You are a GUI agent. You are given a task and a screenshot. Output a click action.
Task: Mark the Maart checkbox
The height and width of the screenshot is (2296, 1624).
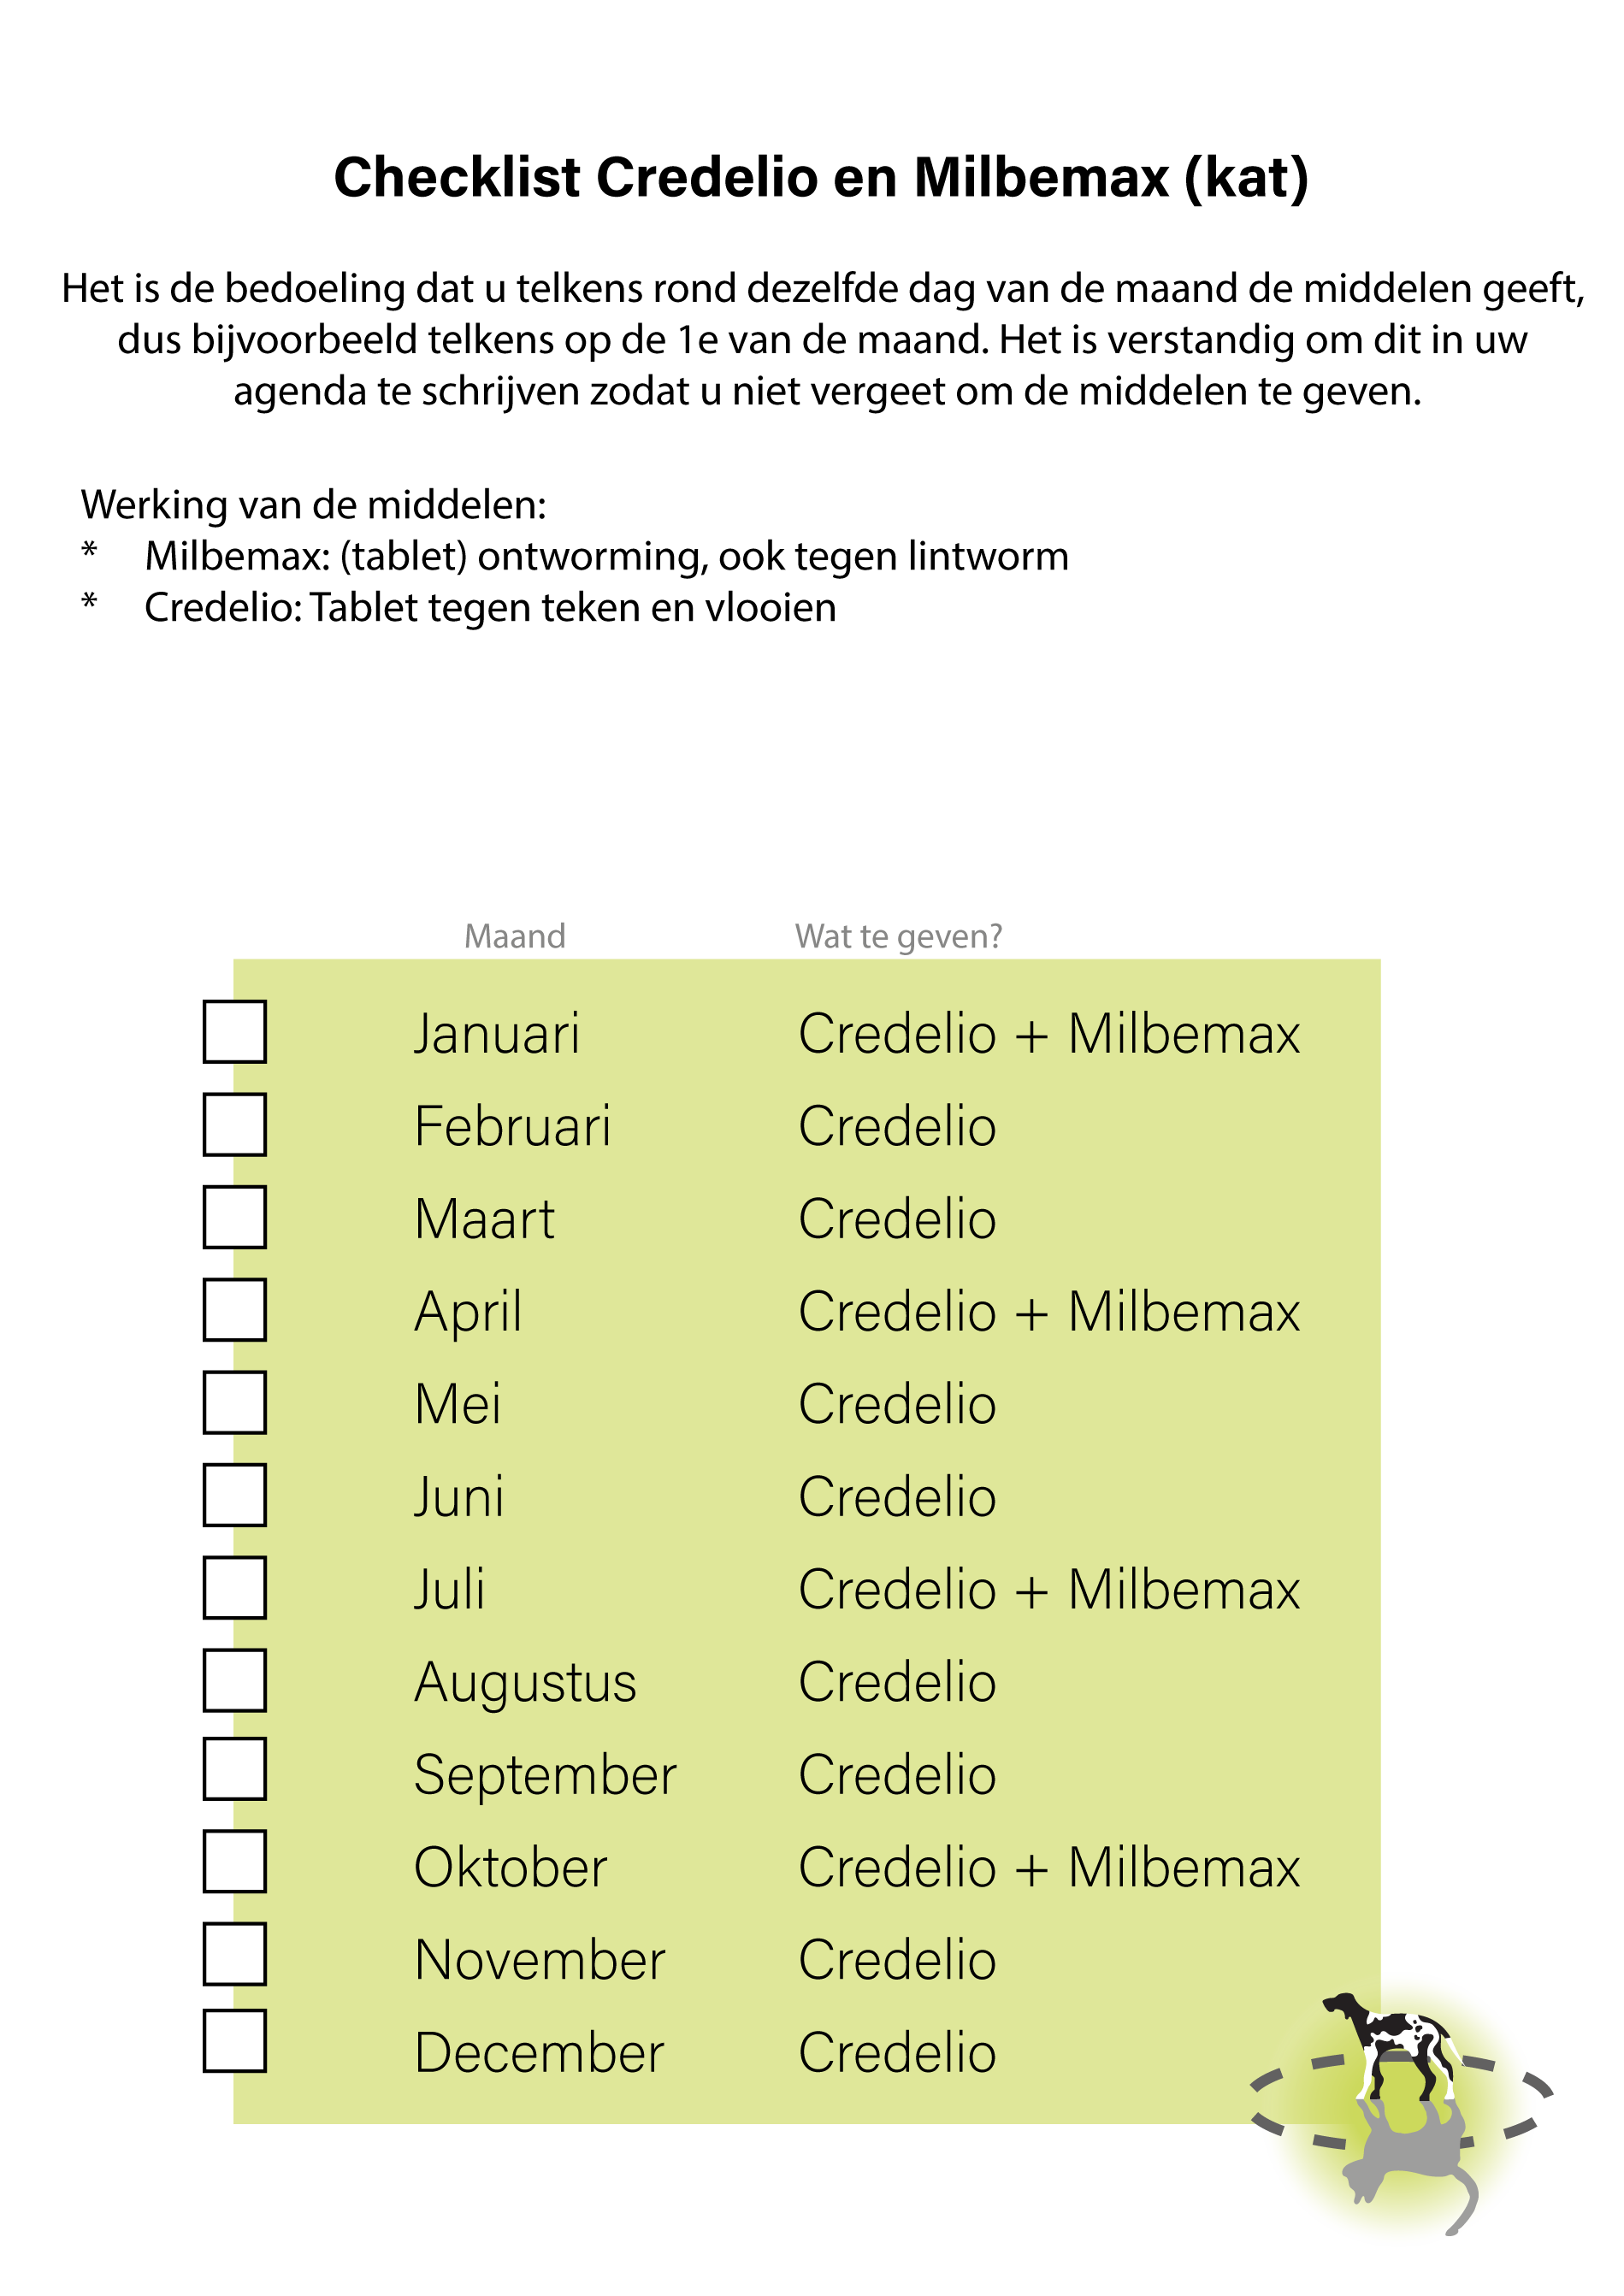click(x=235, y=1217)
